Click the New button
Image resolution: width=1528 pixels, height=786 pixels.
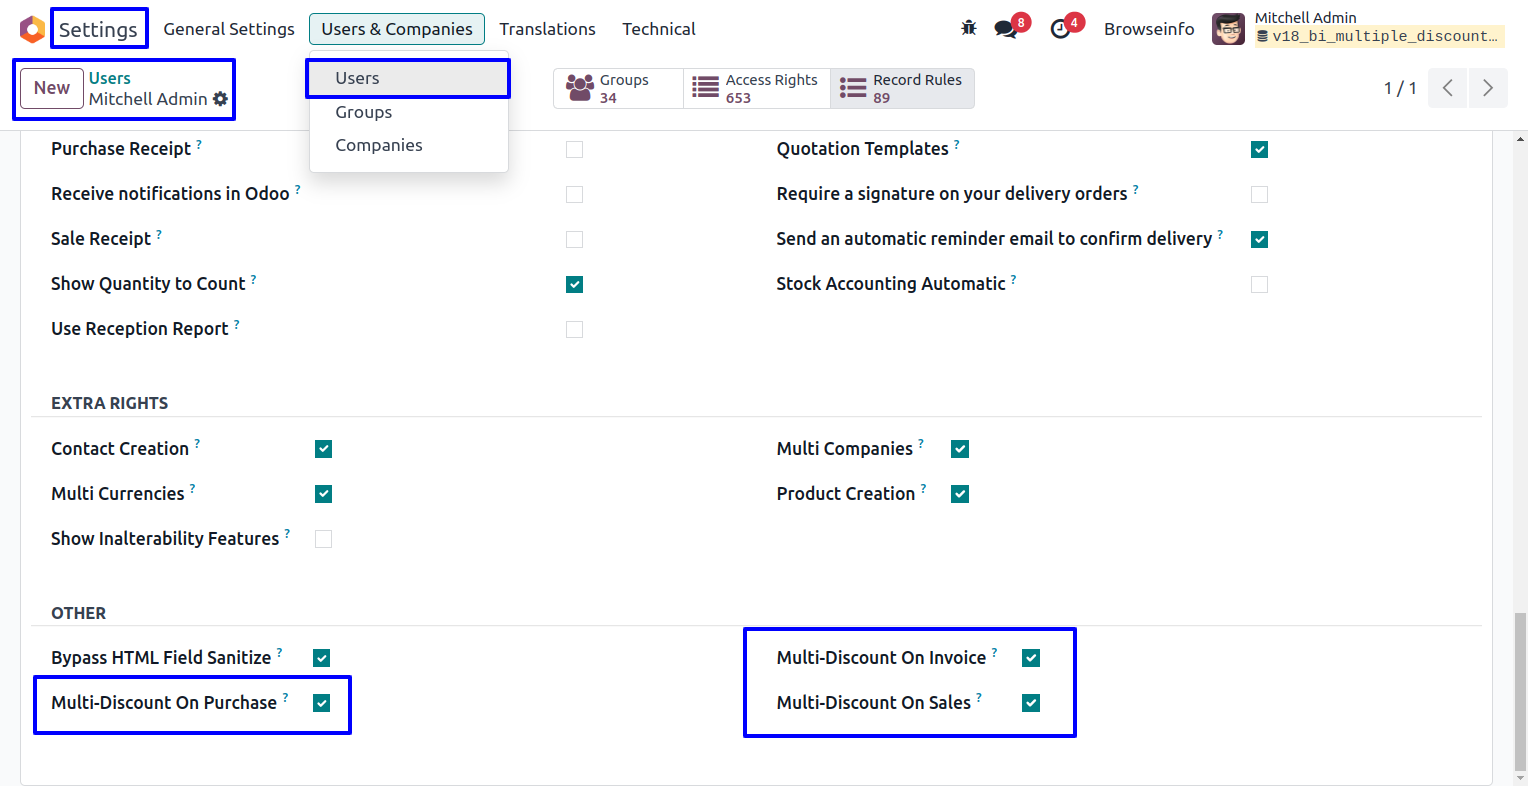click(x=52, y=88)
